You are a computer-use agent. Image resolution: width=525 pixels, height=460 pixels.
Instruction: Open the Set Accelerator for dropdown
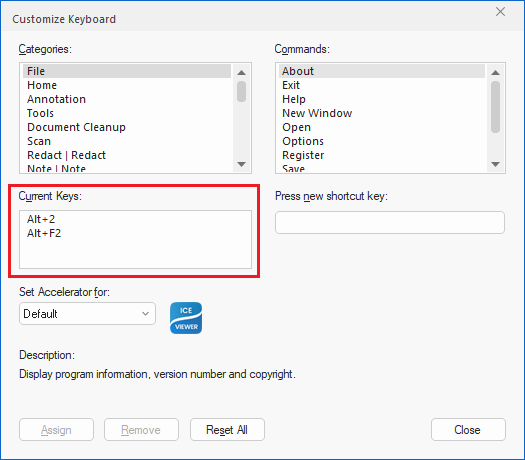[x=87, y=314]
